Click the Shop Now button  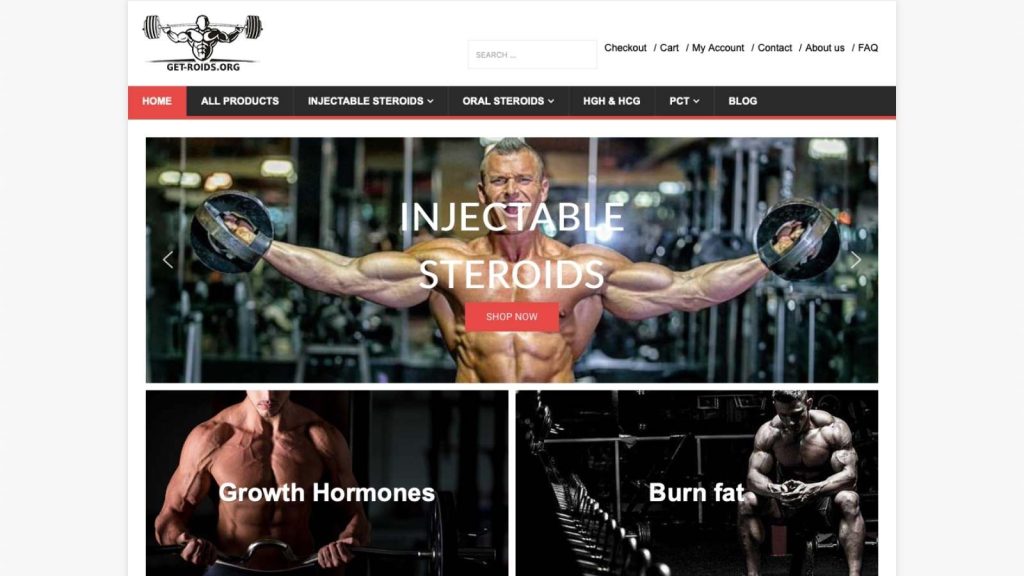[512, 317]
